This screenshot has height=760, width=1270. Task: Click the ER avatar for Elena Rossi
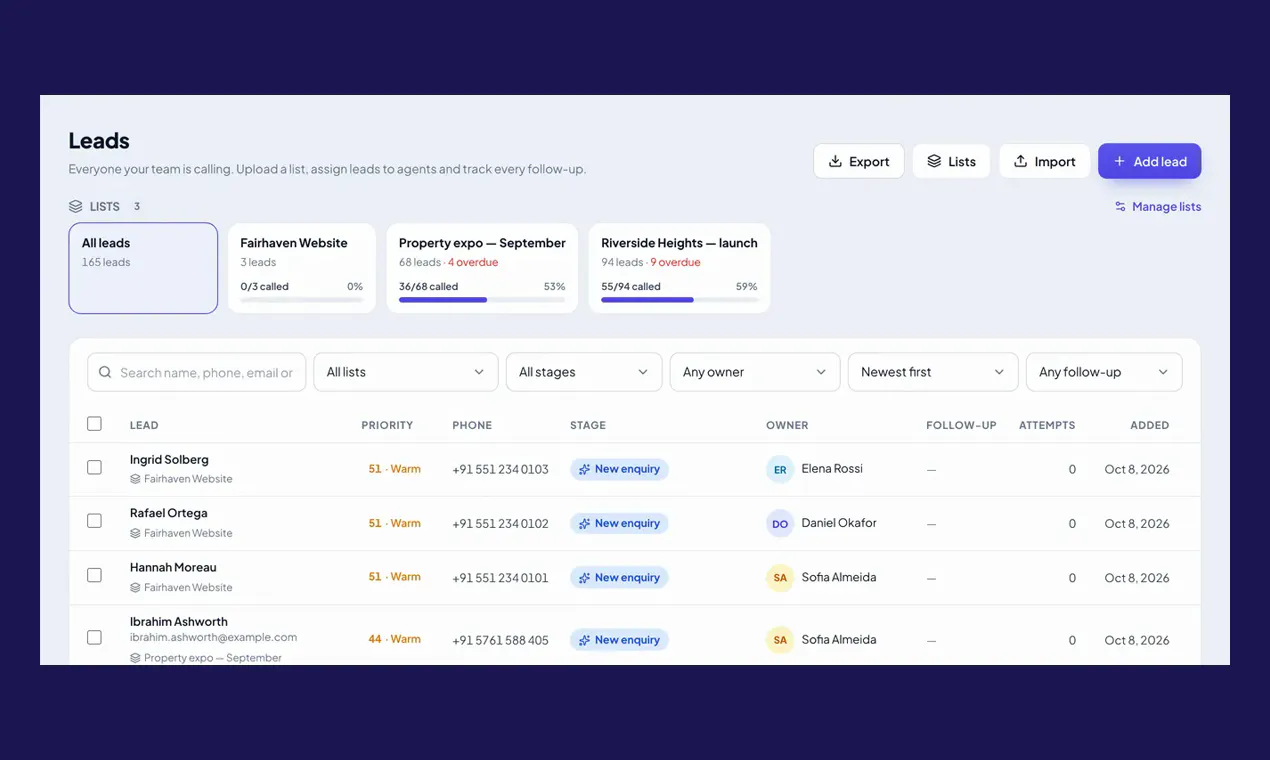click(780, 469)
